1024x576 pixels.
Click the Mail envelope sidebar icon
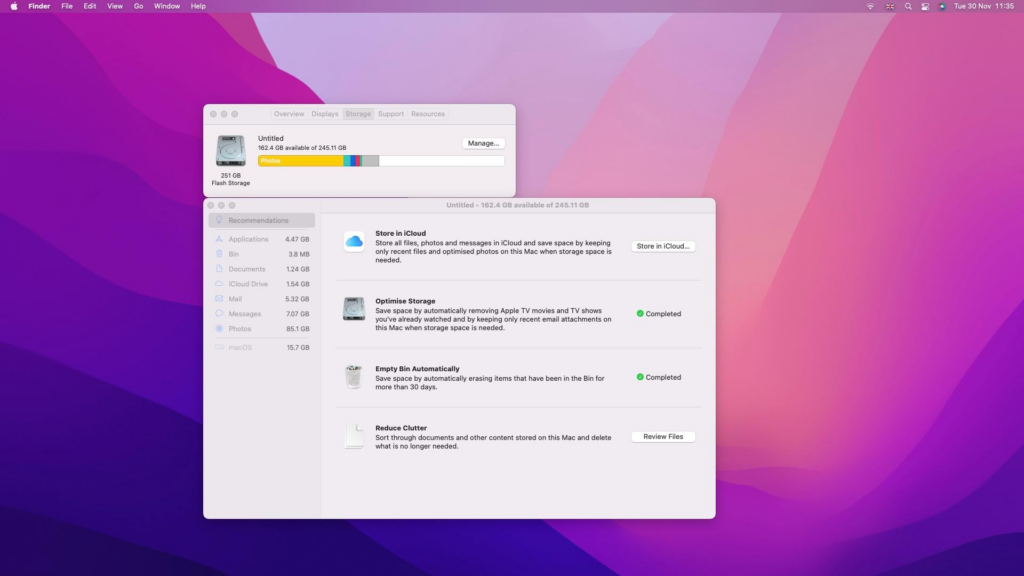point(219,299)
